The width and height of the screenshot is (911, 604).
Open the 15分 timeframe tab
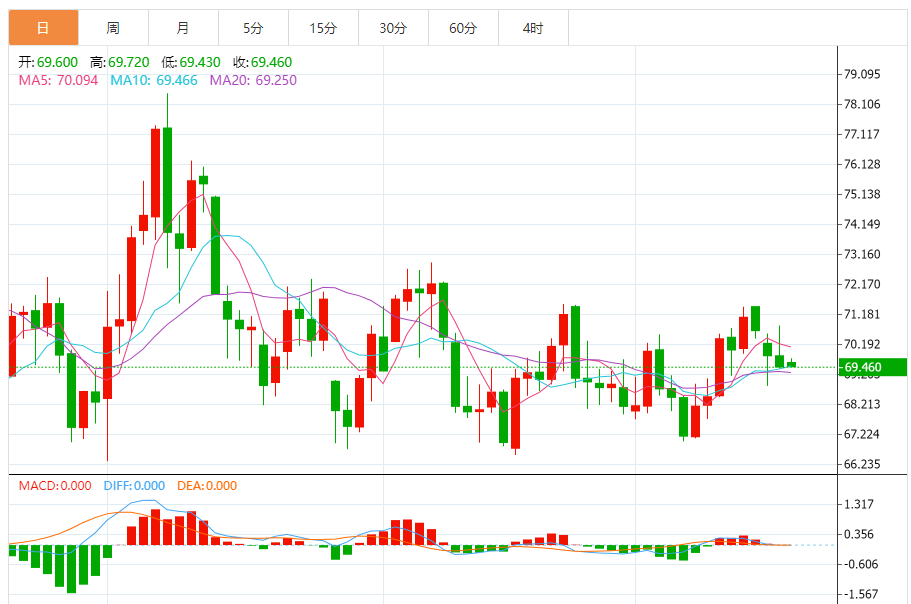click(323, 28)
